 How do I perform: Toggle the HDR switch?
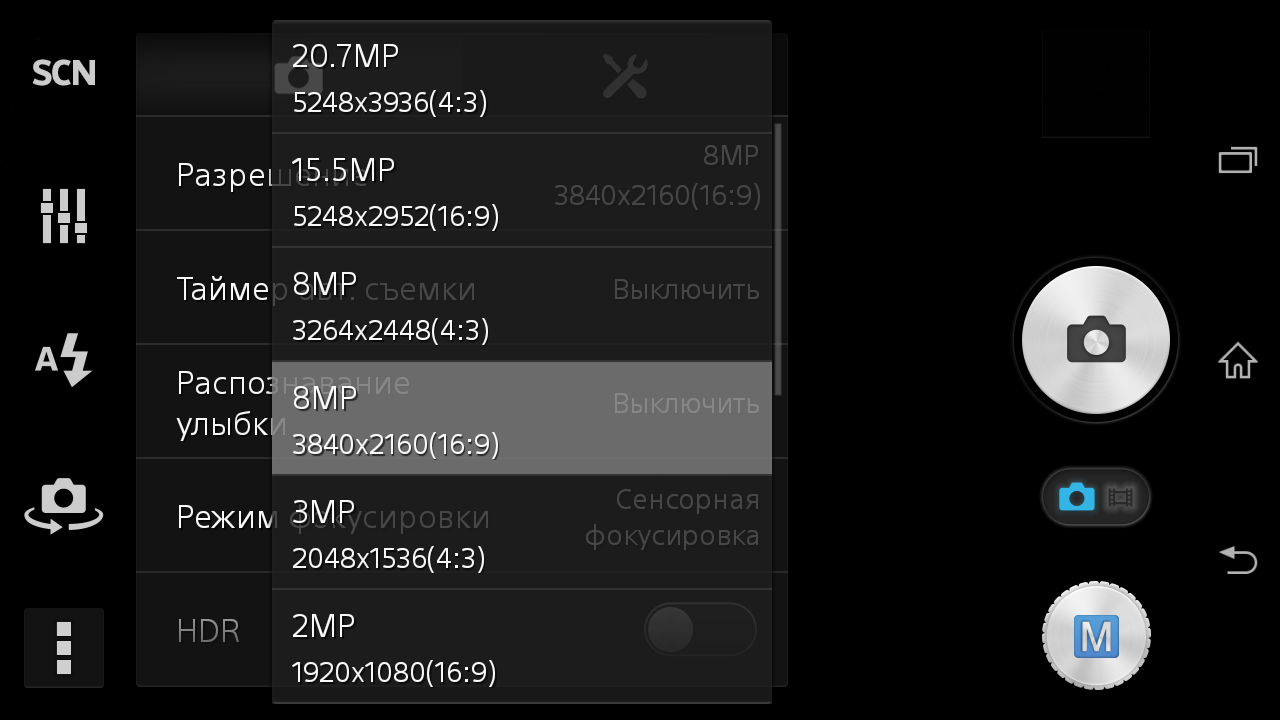[x=700, y=629]
